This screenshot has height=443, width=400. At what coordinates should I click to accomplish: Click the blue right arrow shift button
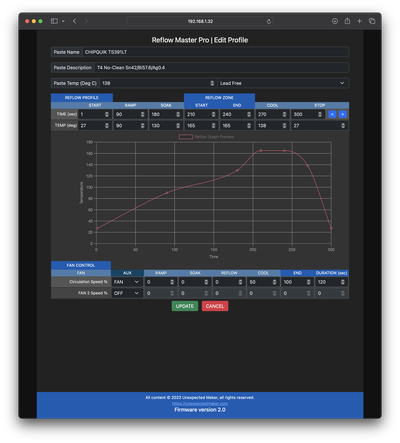coord(343,114)
